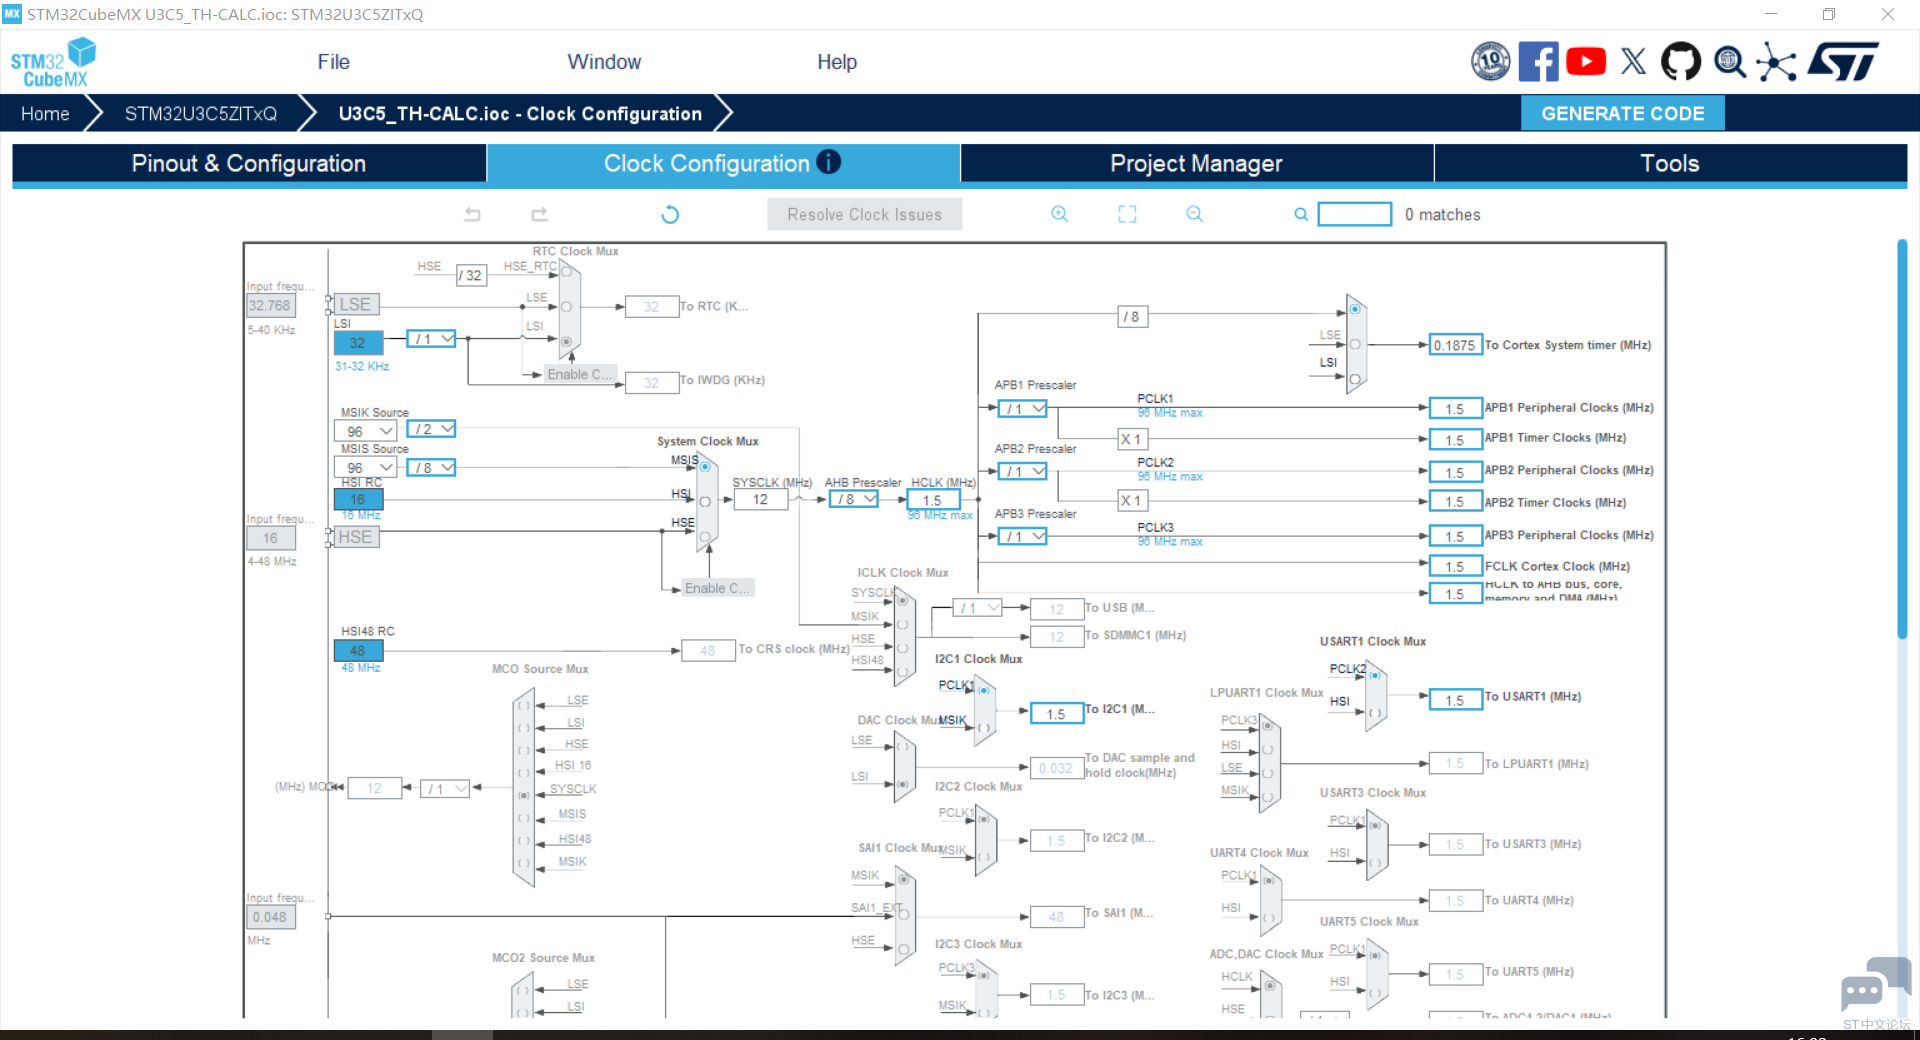Click the vertical scrollbar of clock diagram

point(1902,438)
